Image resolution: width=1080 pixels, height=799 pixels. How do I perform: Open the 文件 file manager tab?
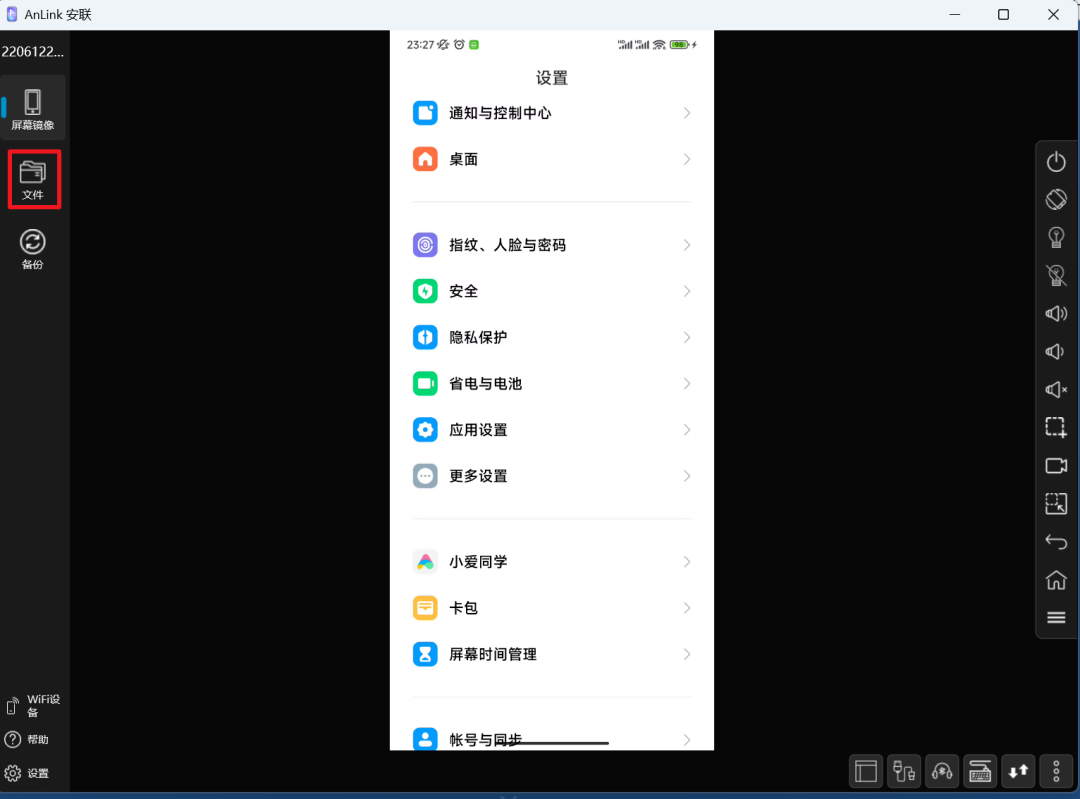coord(34,179)
